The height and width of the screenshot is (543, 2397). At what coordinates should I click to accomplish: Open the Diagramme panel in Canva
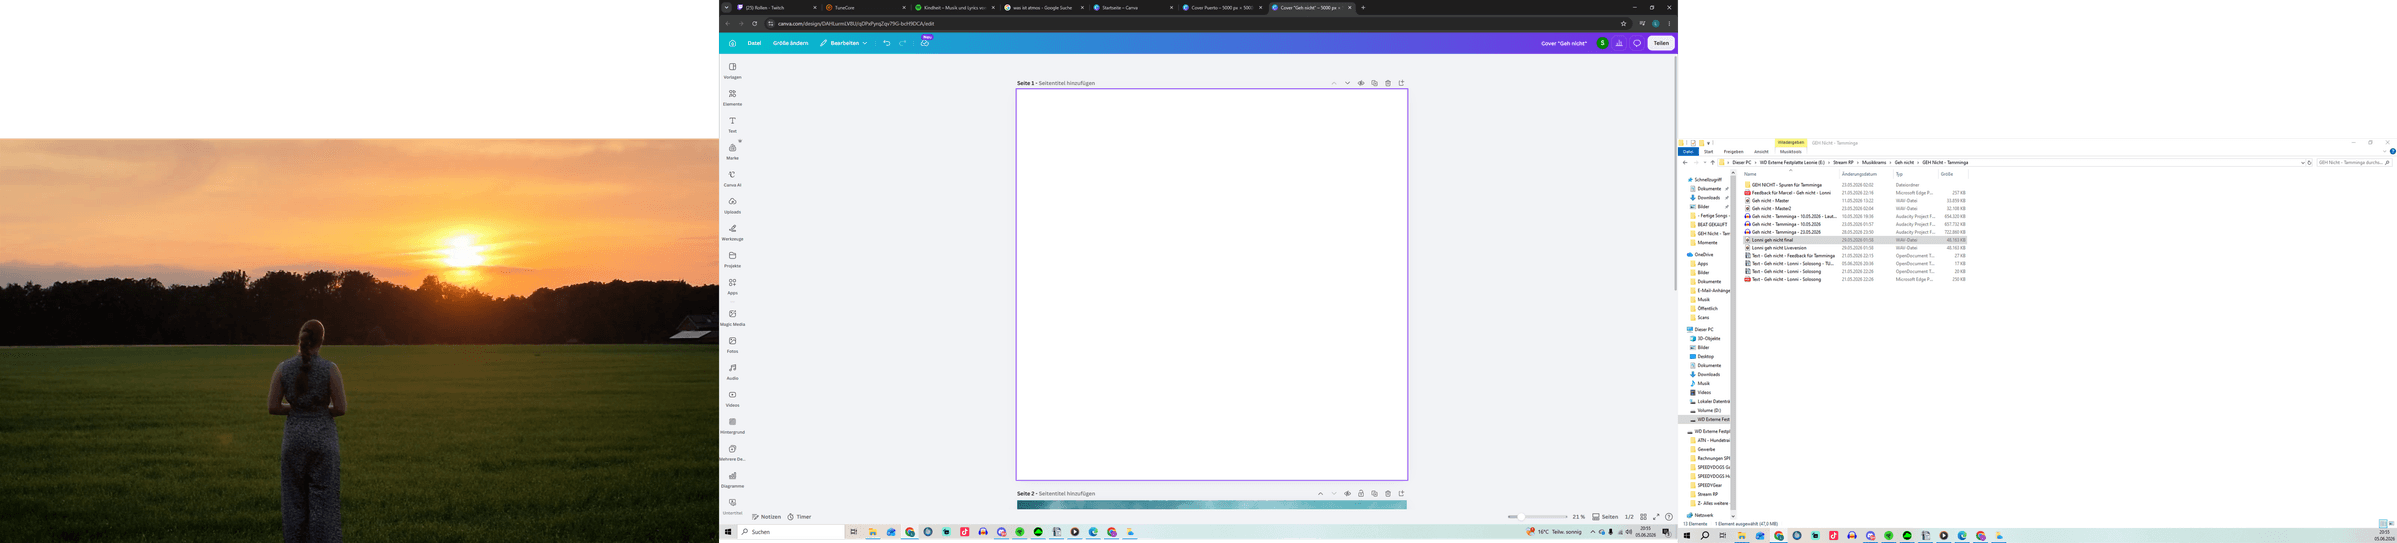click(x=732, y=479)
